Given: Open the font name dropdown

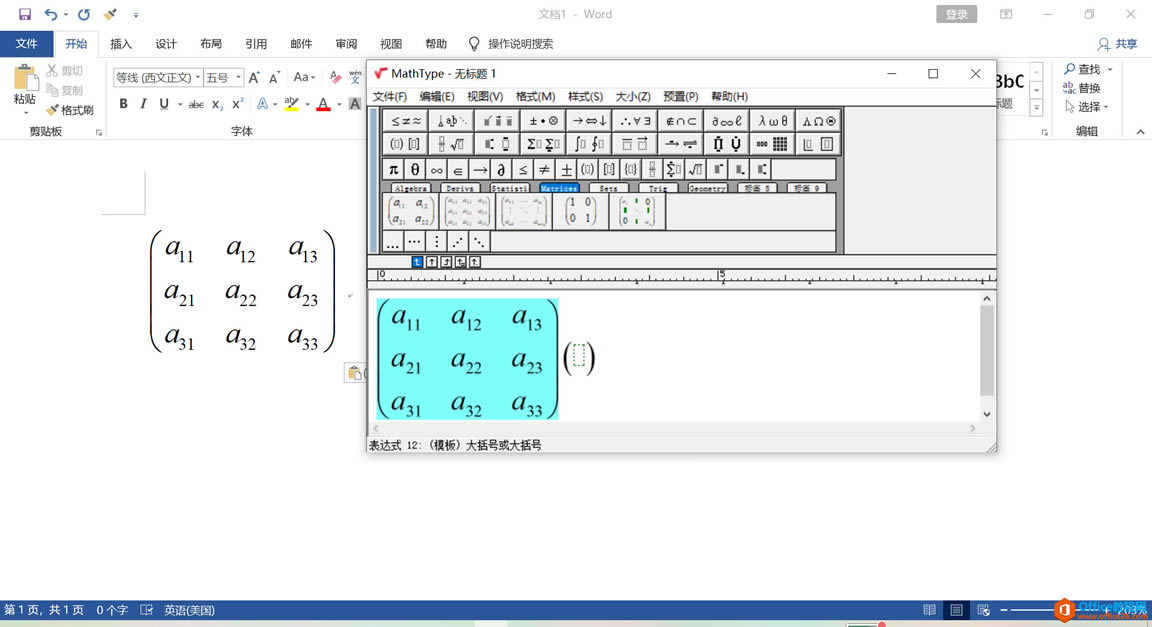Looking at the screenshot, I should [198, 78].
